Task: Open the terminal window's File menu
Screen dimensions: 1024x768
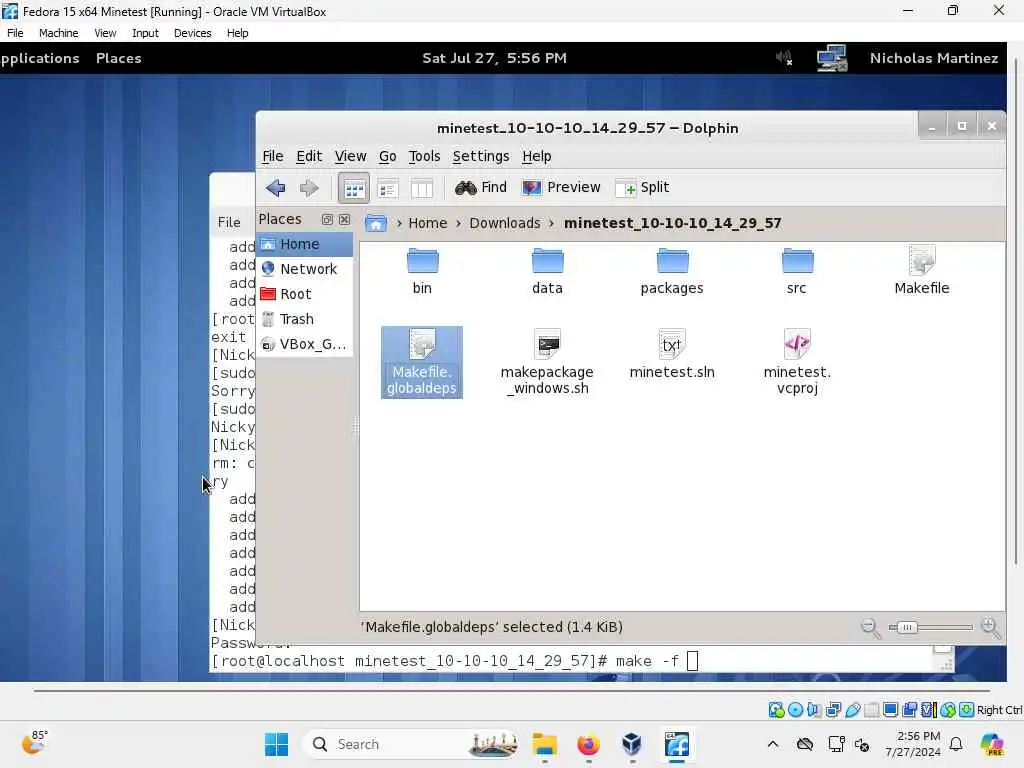Action: coord(229,222)
